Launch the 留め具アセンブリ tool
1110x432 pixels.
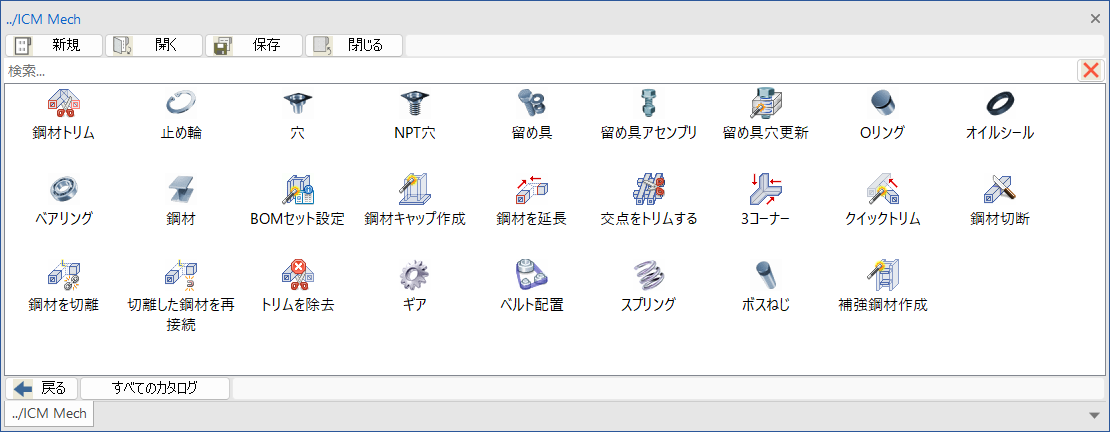[649, 104]
